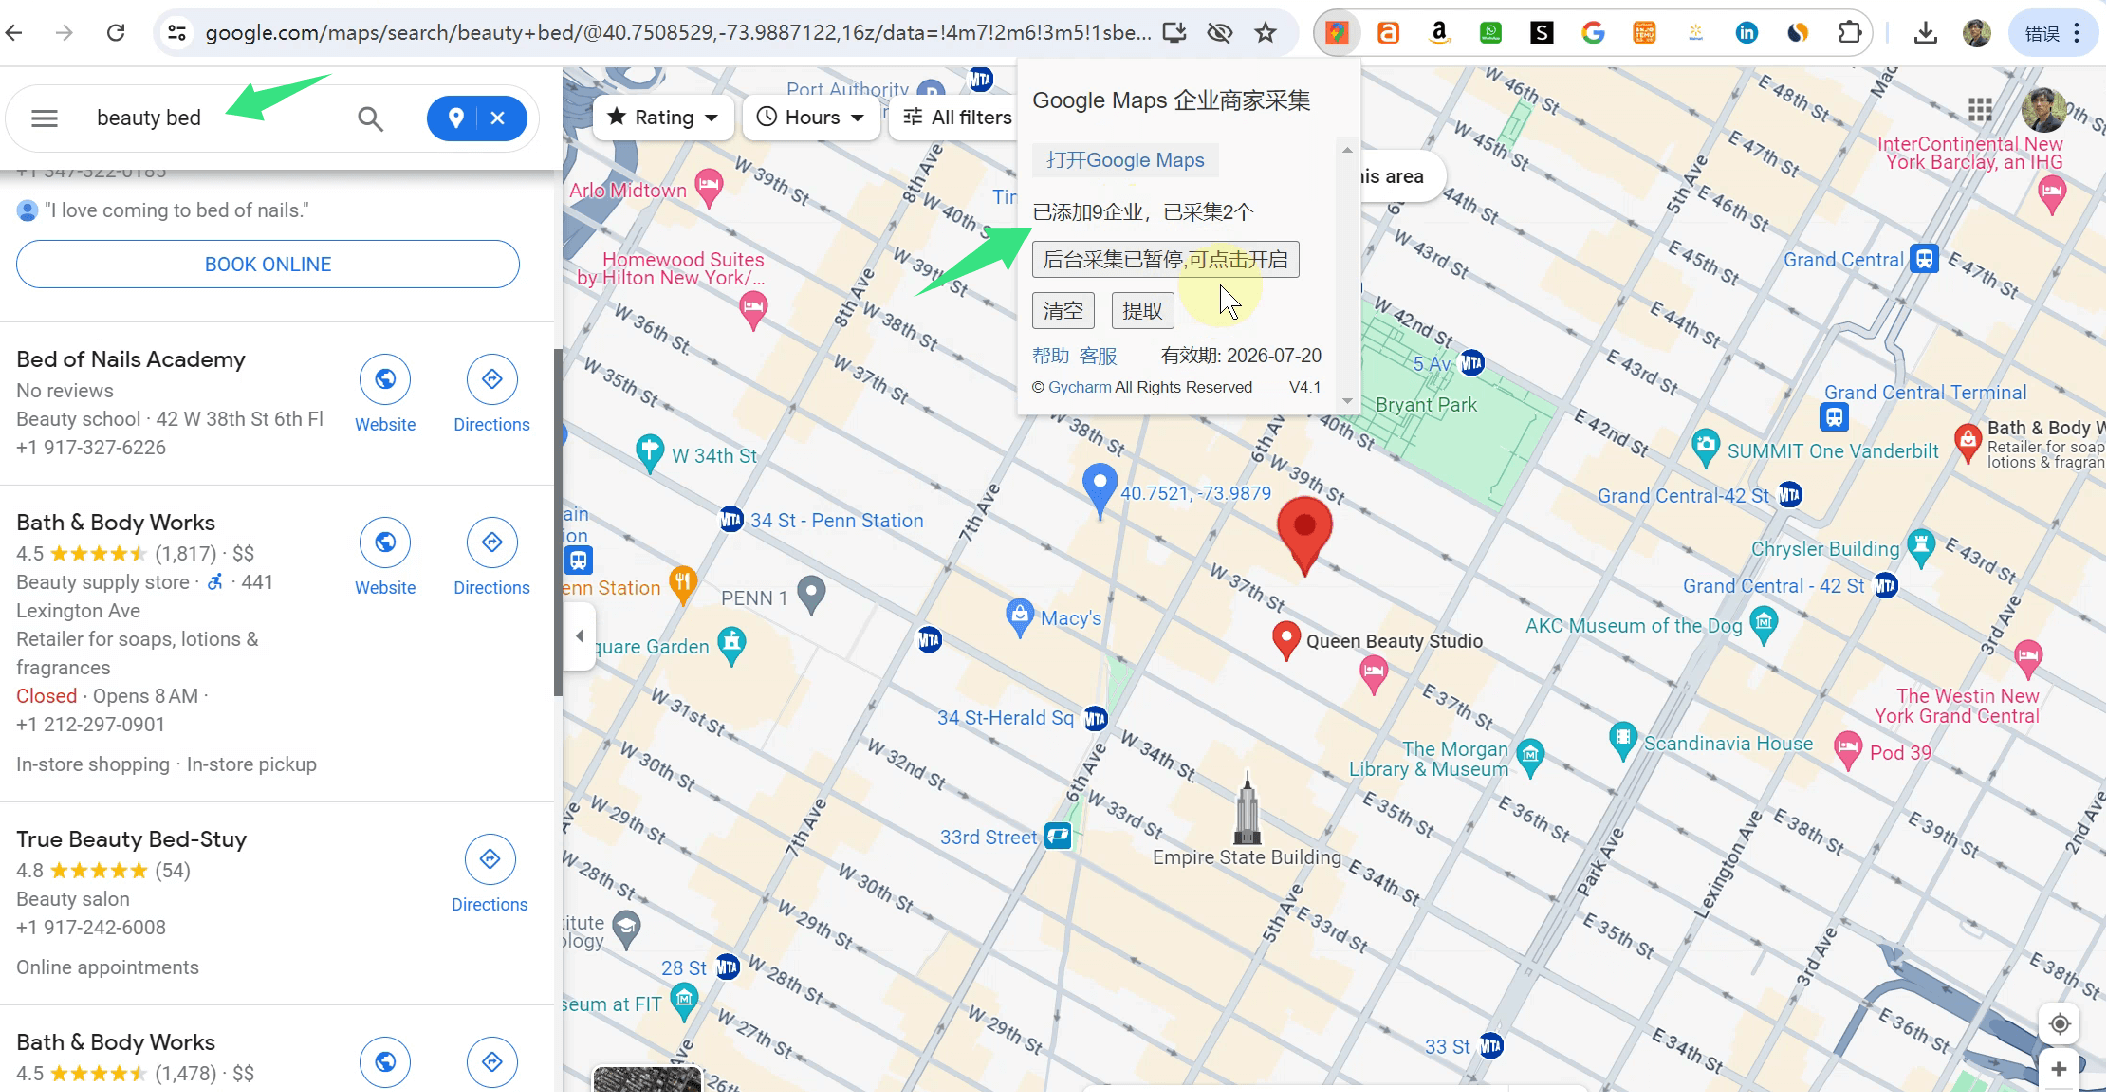Click the Macy's map marker
This screenshot has width=2106, height=1092.
pyautogui.click(x=1019, y=617)
